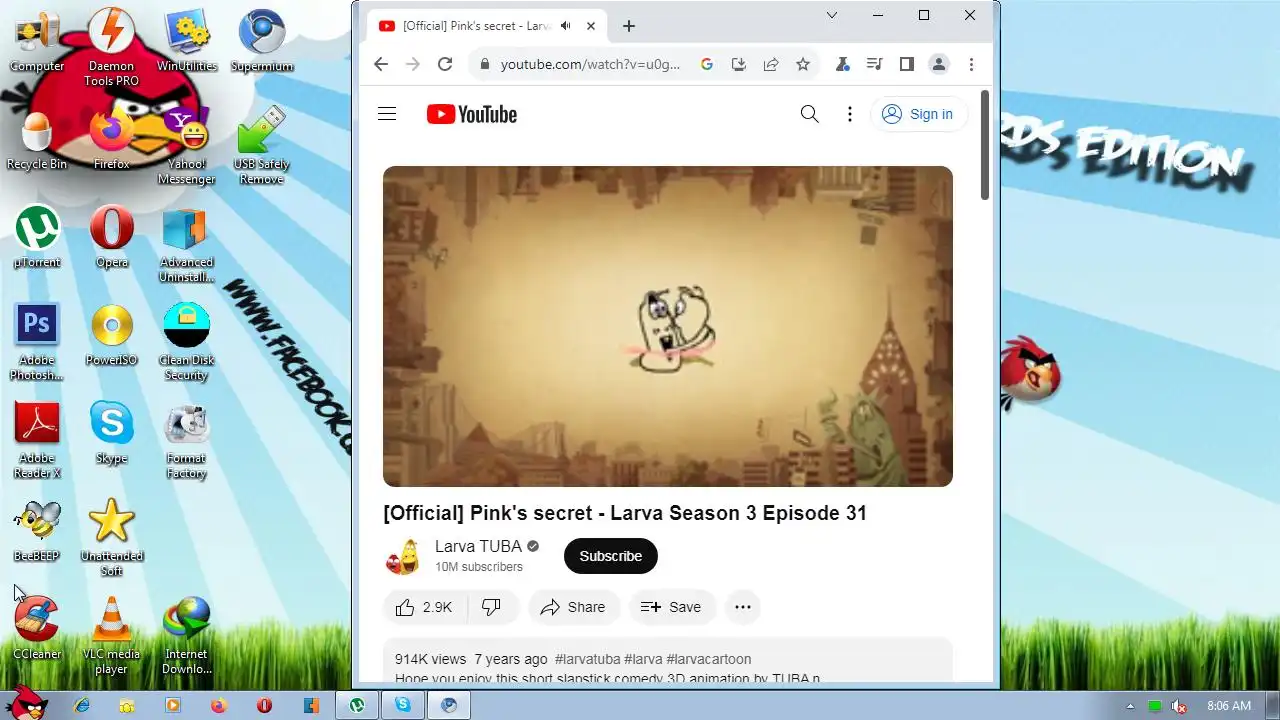Open USB Safely Remove desktop icon
The image size is (1280, 720).
pos(262,147)
